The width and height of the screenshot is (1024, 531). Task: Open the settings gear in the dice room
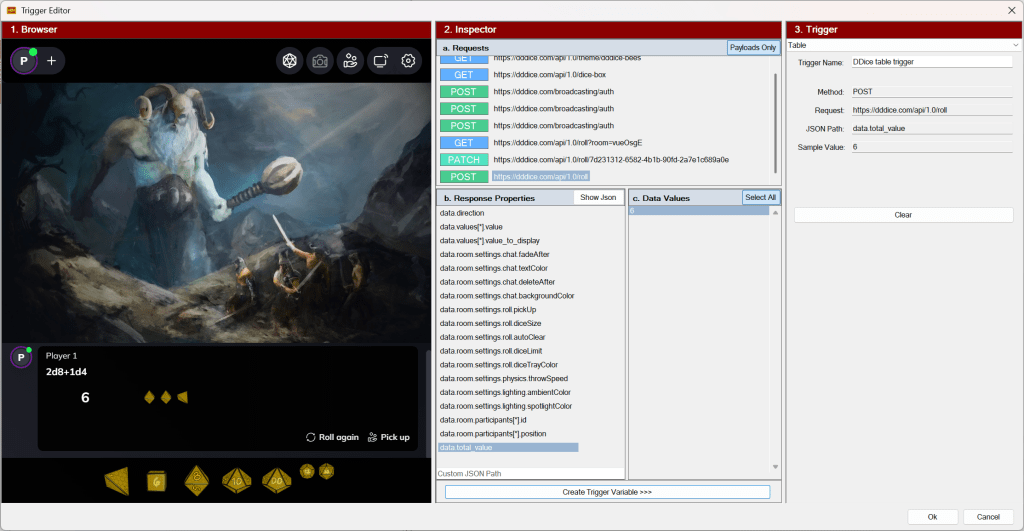pyautogui.click(x=408, y=61)
